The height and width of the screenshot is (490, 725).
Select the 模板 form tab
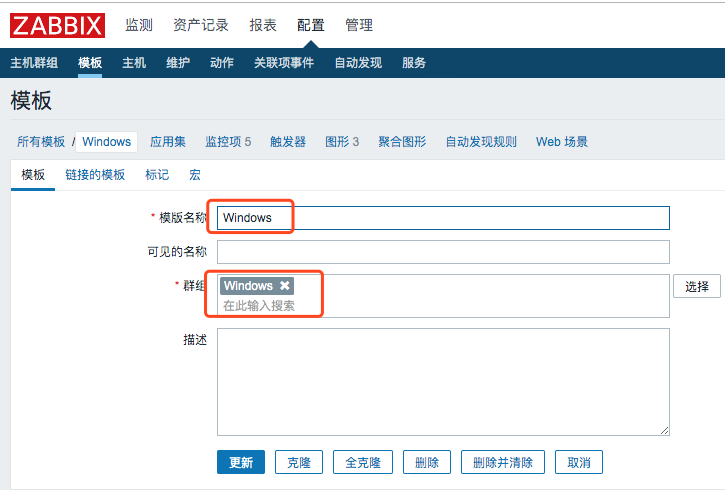[x=33, y=175]
